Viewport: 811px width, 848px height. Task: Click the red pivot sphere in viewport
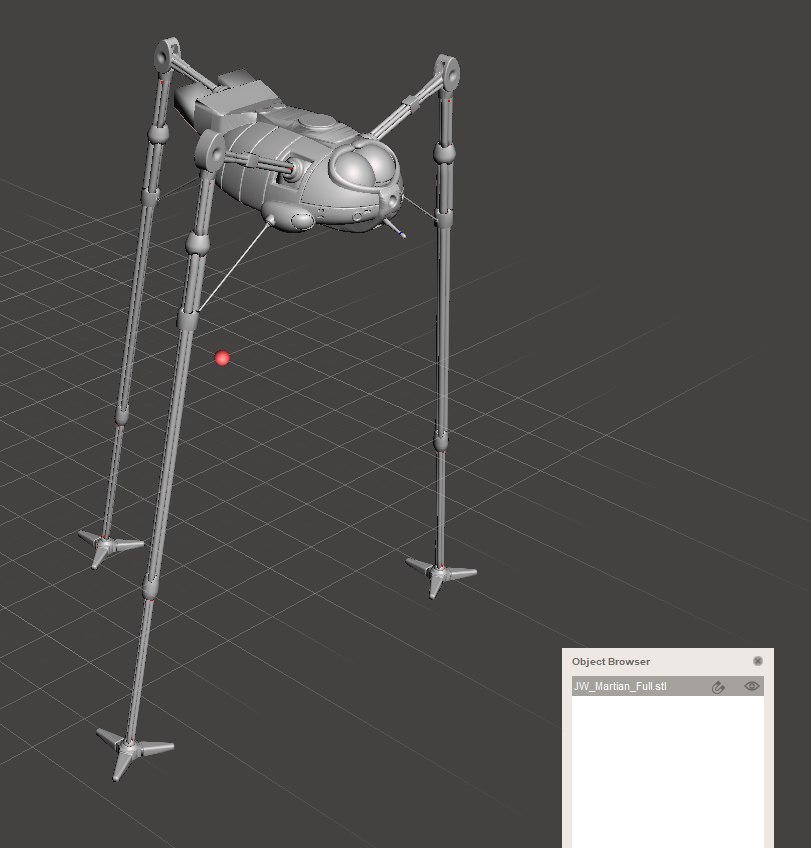pos(222,358)
